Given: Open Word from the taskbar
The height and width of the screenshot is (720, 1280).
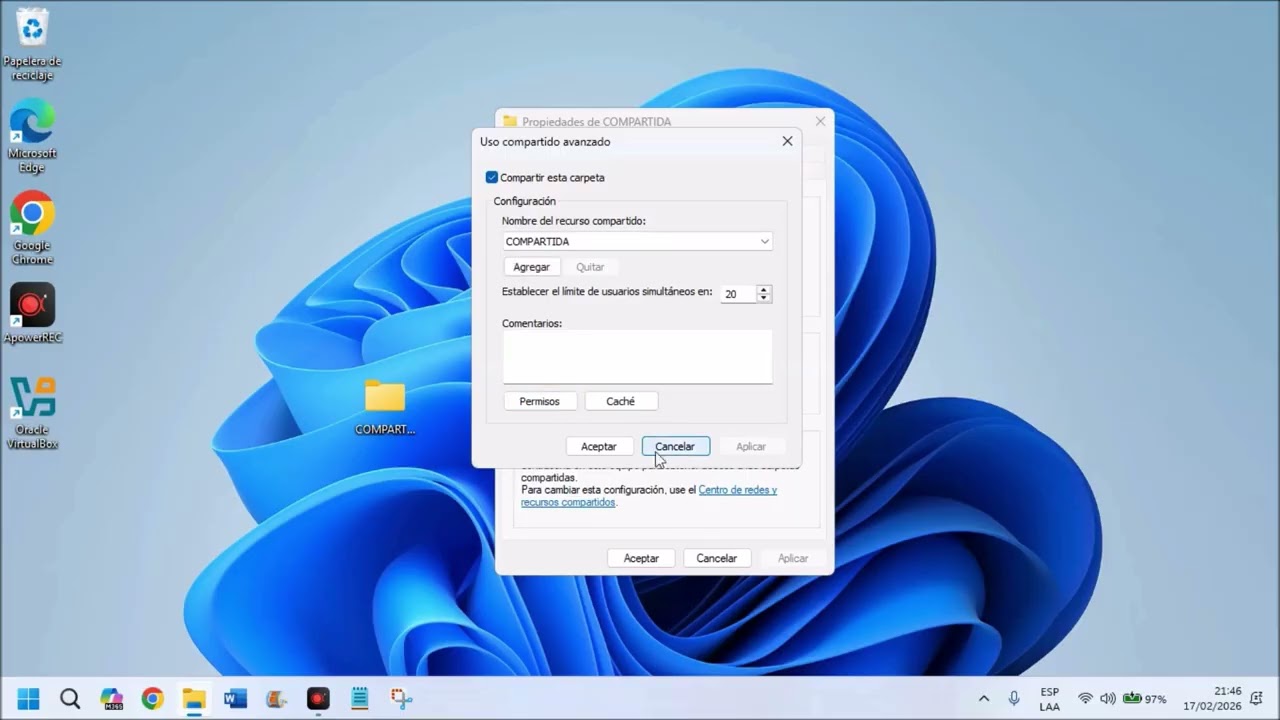Looking at the screenshot, I should point(236,698).
